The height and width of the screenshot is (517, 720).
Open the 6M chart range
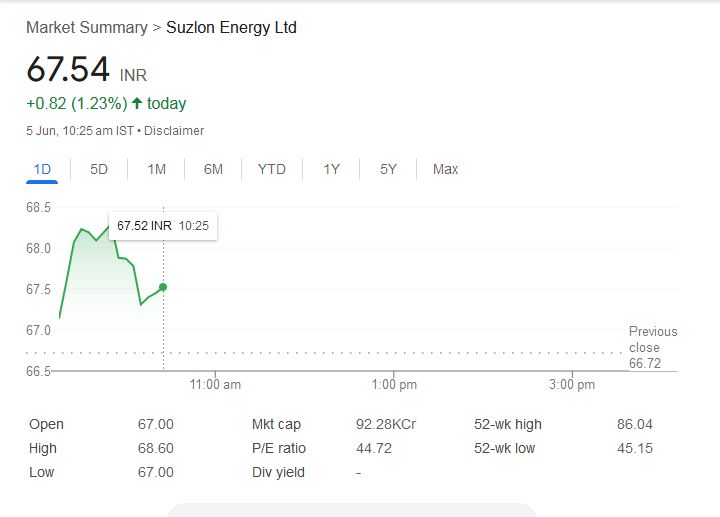[x=213, y=169]
